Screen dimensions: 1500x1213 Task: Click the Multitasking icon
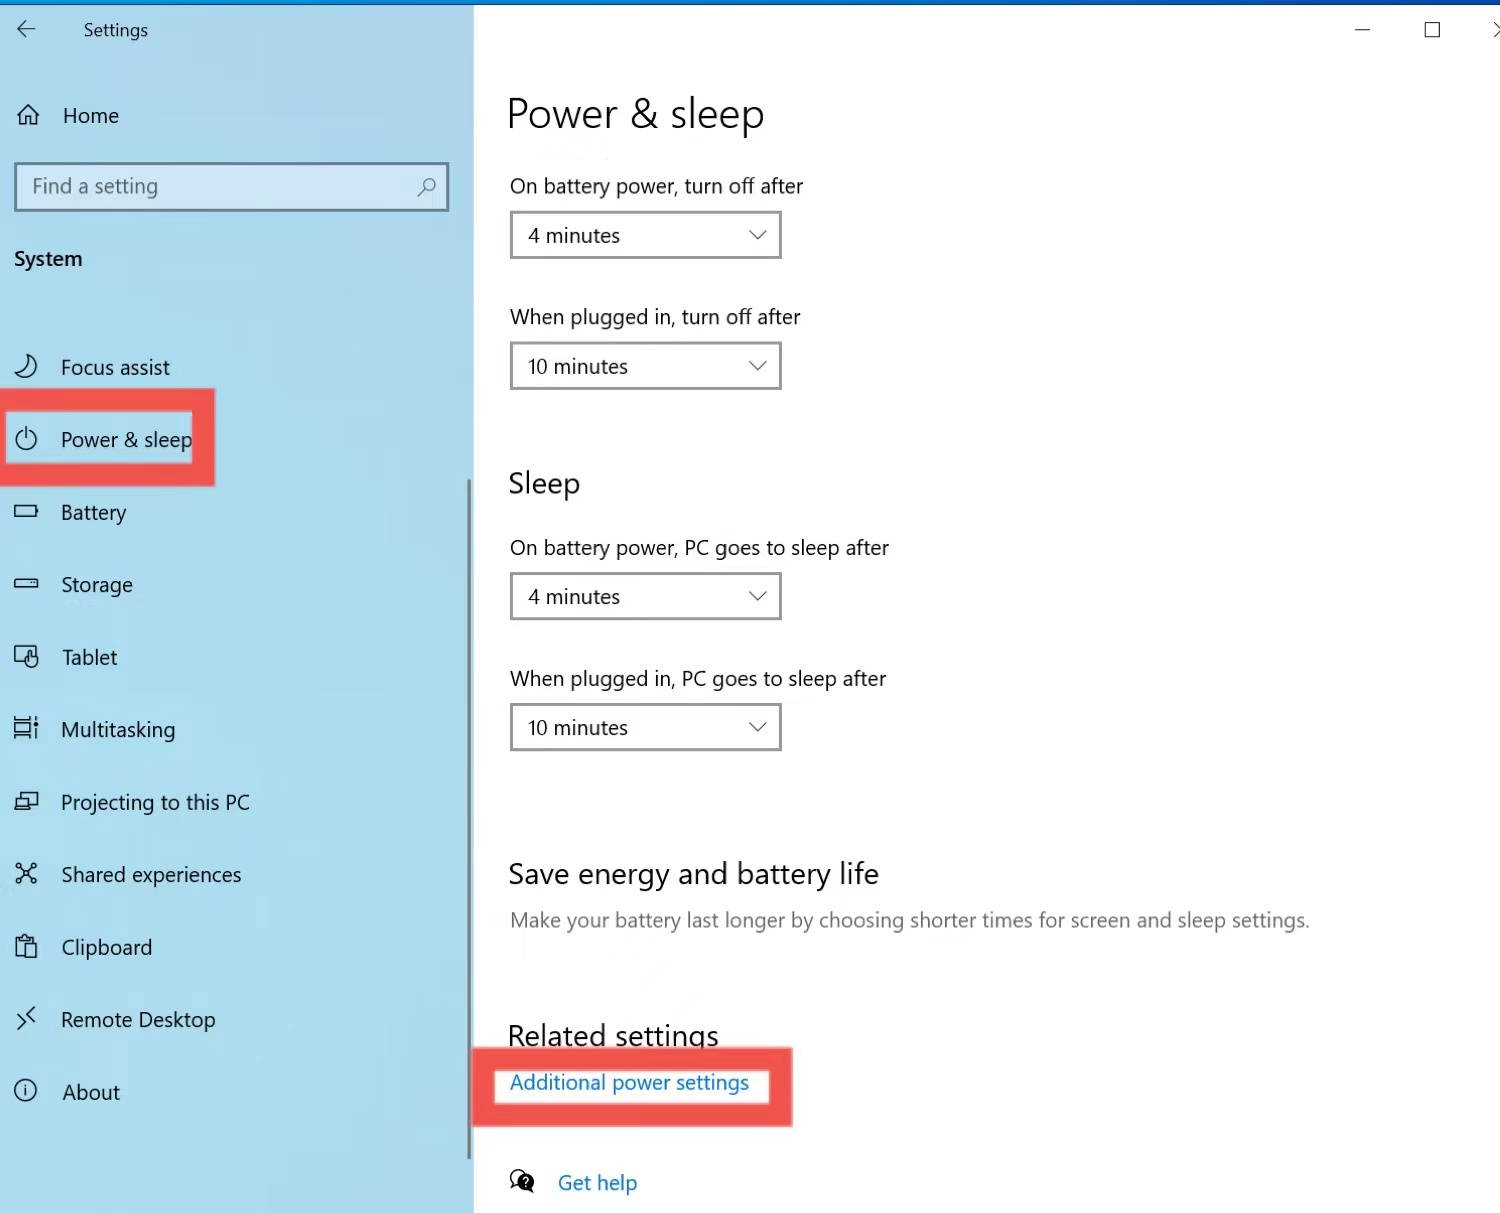point(27,729)
